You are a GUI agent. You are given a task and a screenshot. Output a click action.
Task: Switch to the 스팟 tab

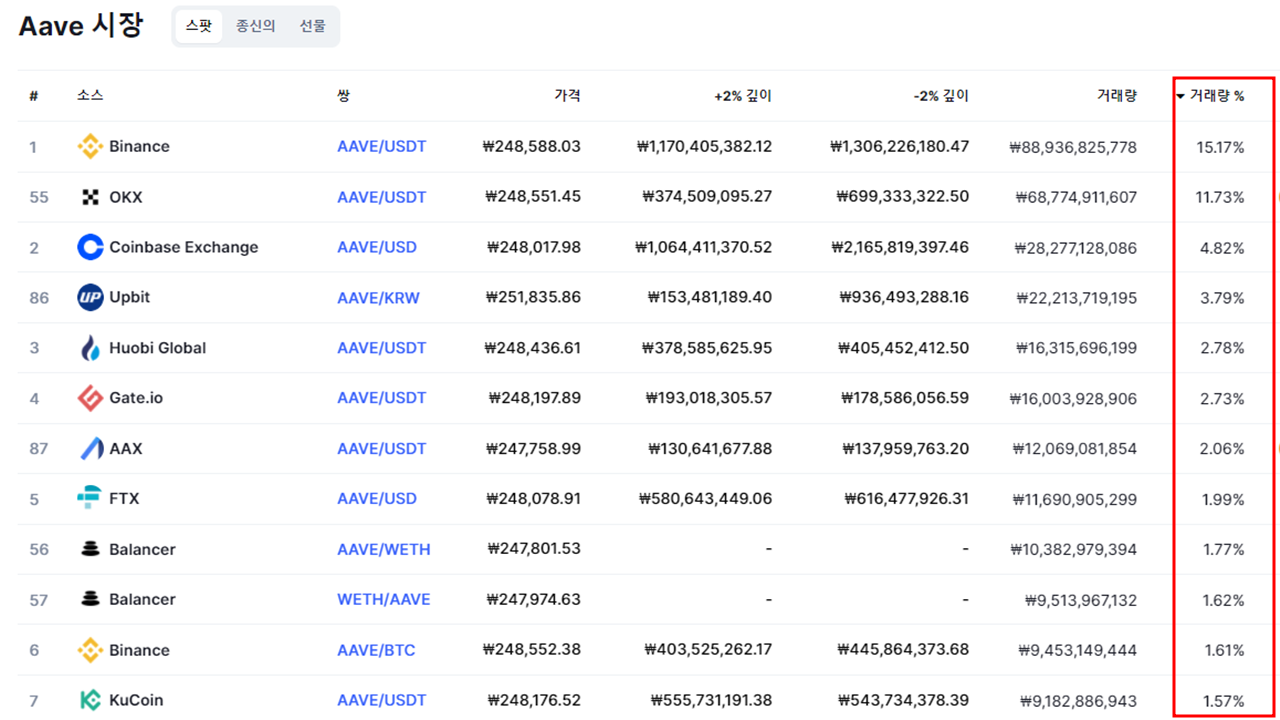coord(199,26)
